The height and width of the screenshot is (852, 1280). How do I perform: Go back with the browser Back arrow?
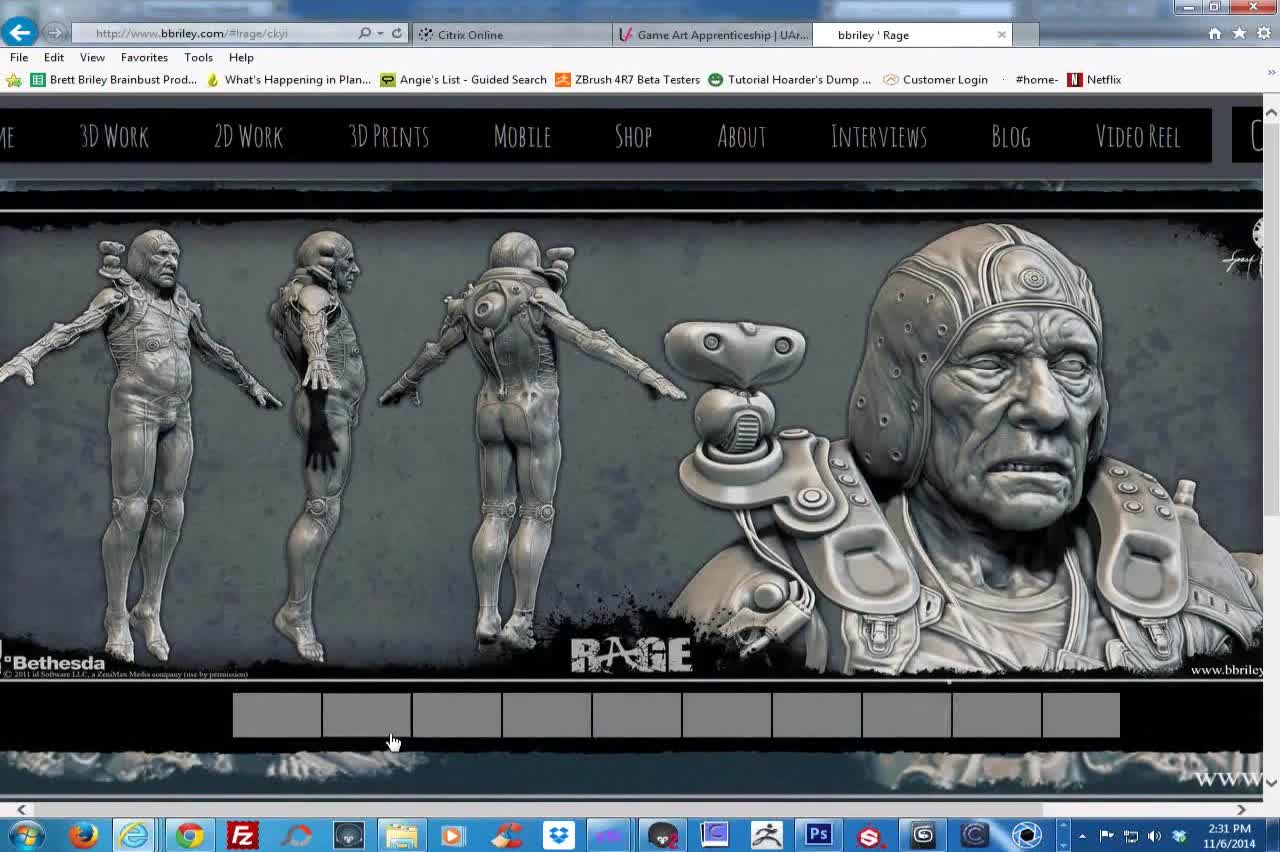tap(19, 33)
